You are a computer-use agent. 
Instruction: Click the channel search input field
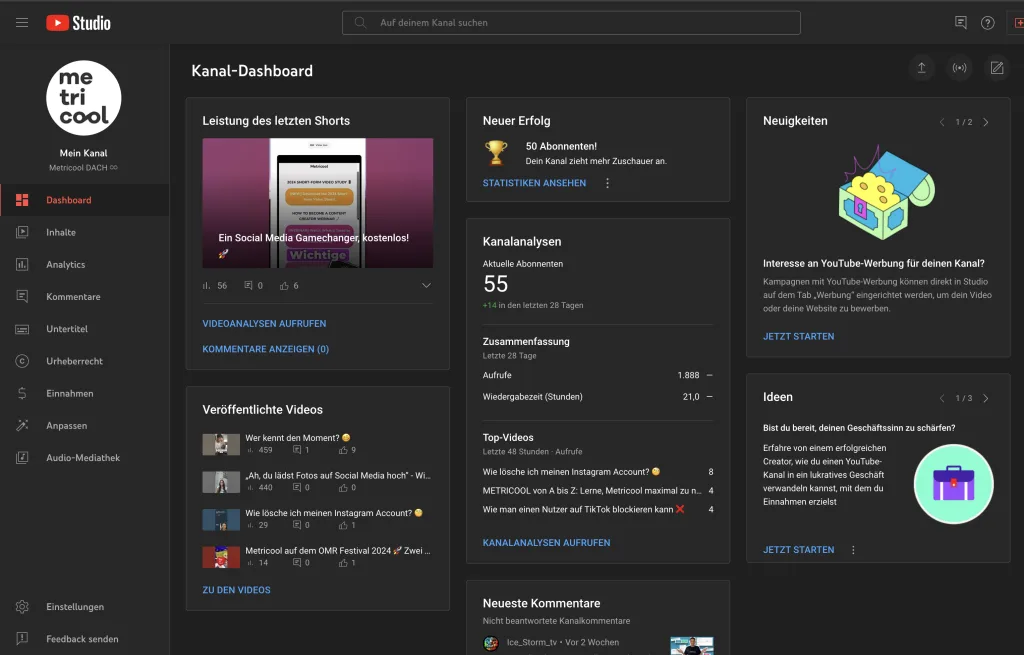tap(571, 23)
